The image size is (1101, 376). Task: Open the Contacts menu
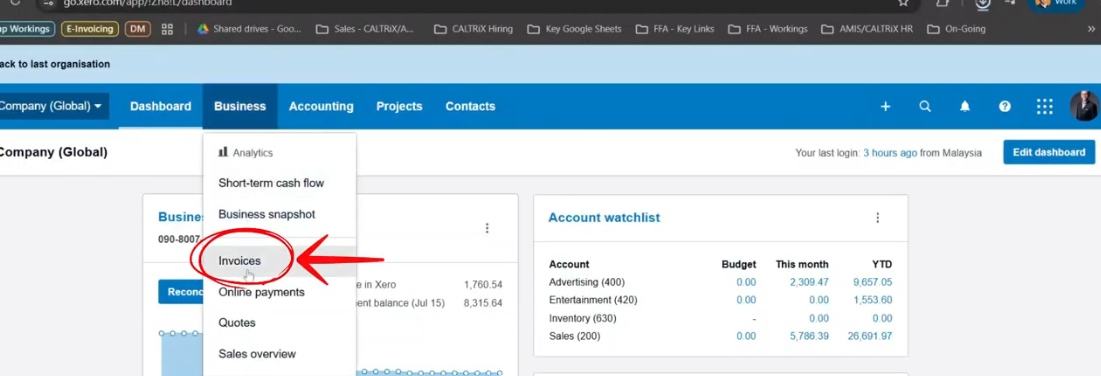(470, 106)
